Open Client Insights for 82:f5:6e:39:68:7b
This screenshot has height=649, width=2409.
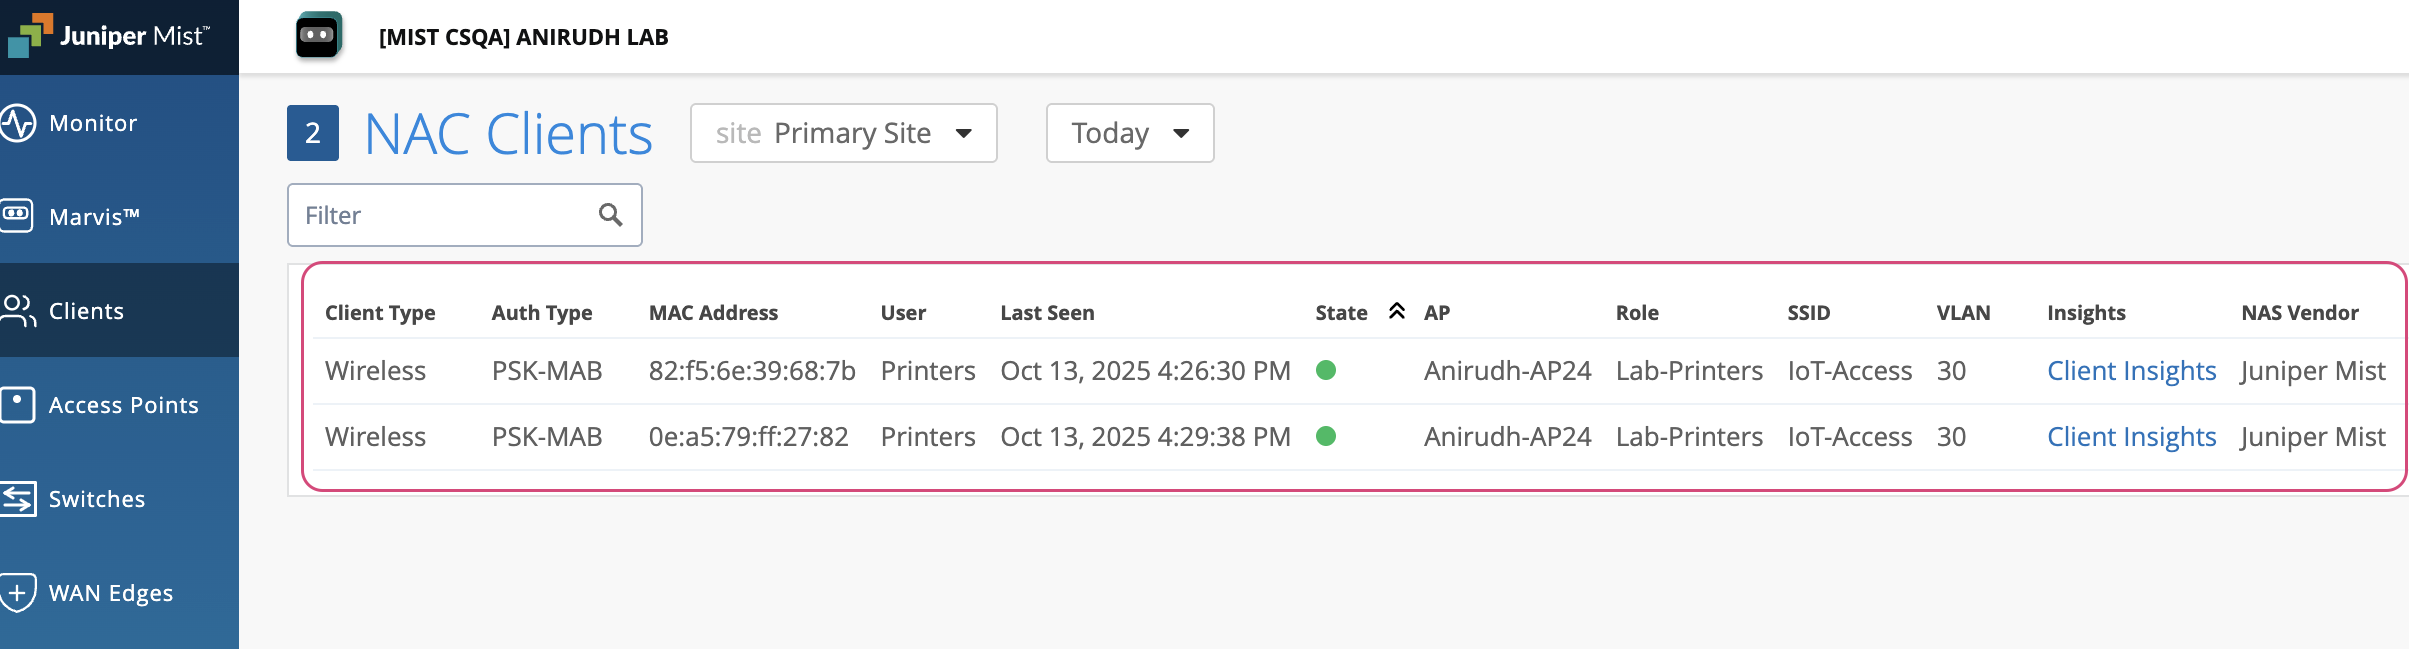pyautogui.click(x=2131, y=371)
